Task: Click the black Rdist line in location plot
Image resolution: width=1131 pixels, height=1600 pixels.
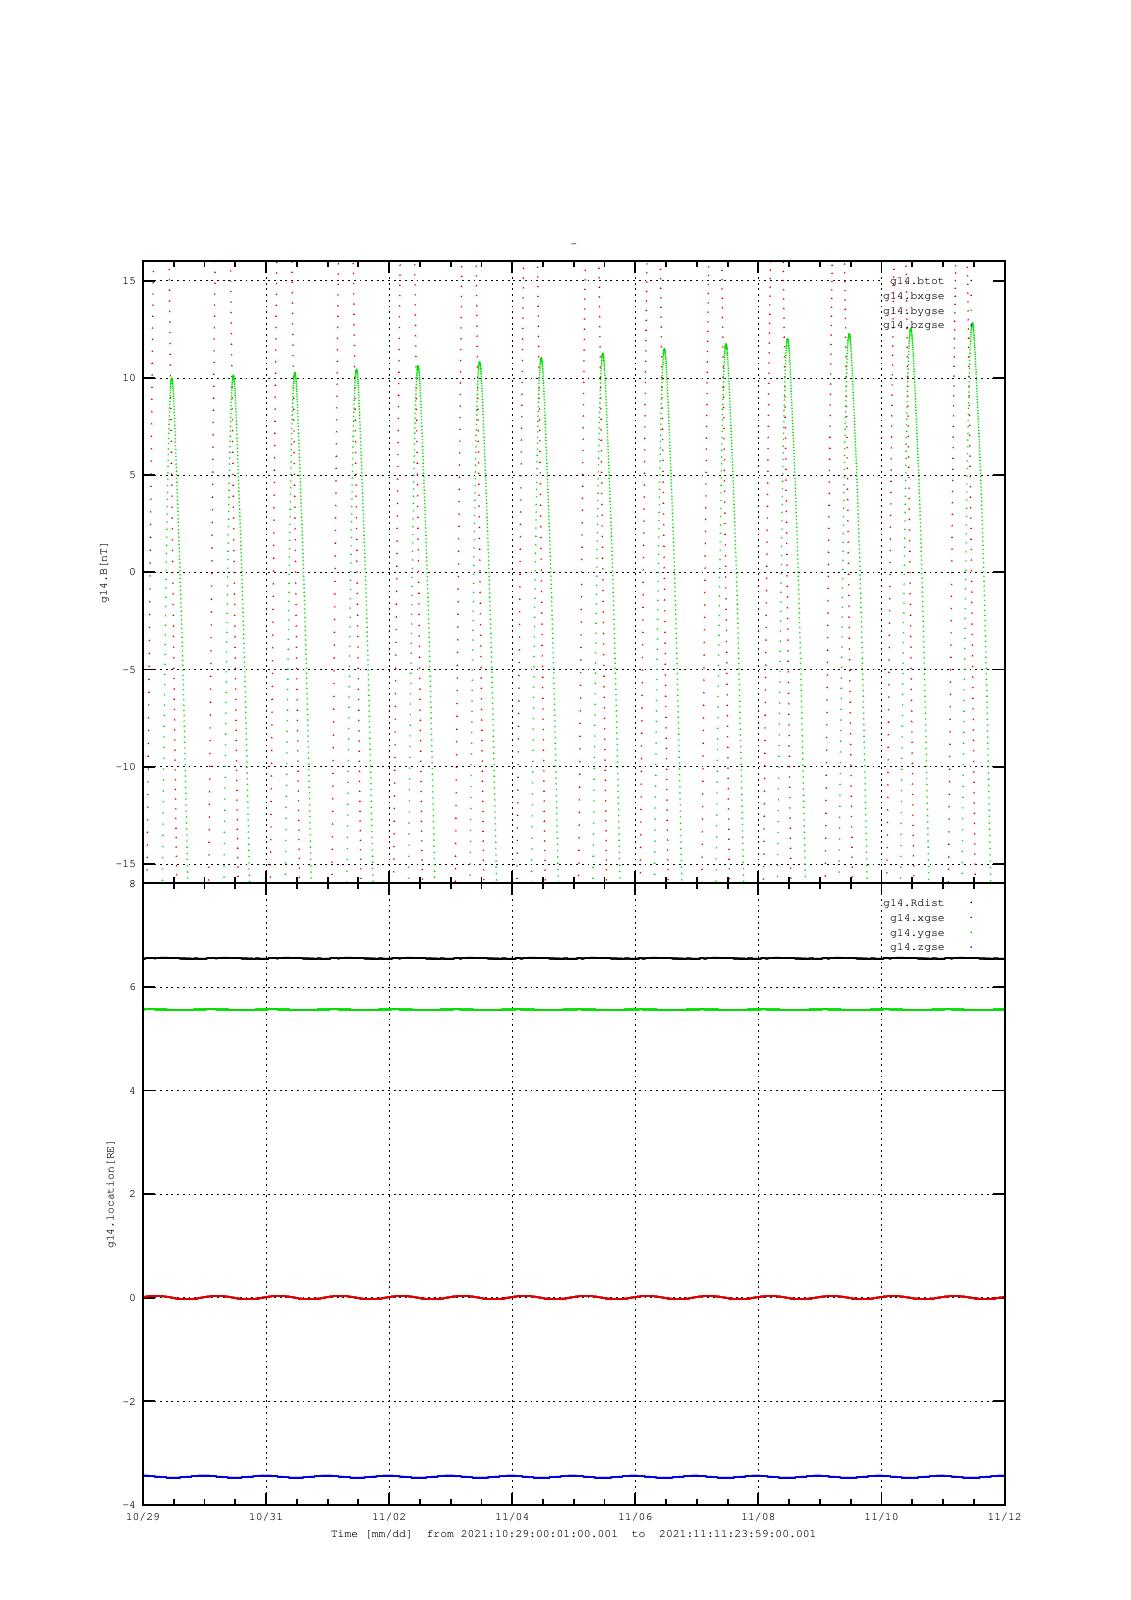Action: pyautogui.click(x=573, y=958)
